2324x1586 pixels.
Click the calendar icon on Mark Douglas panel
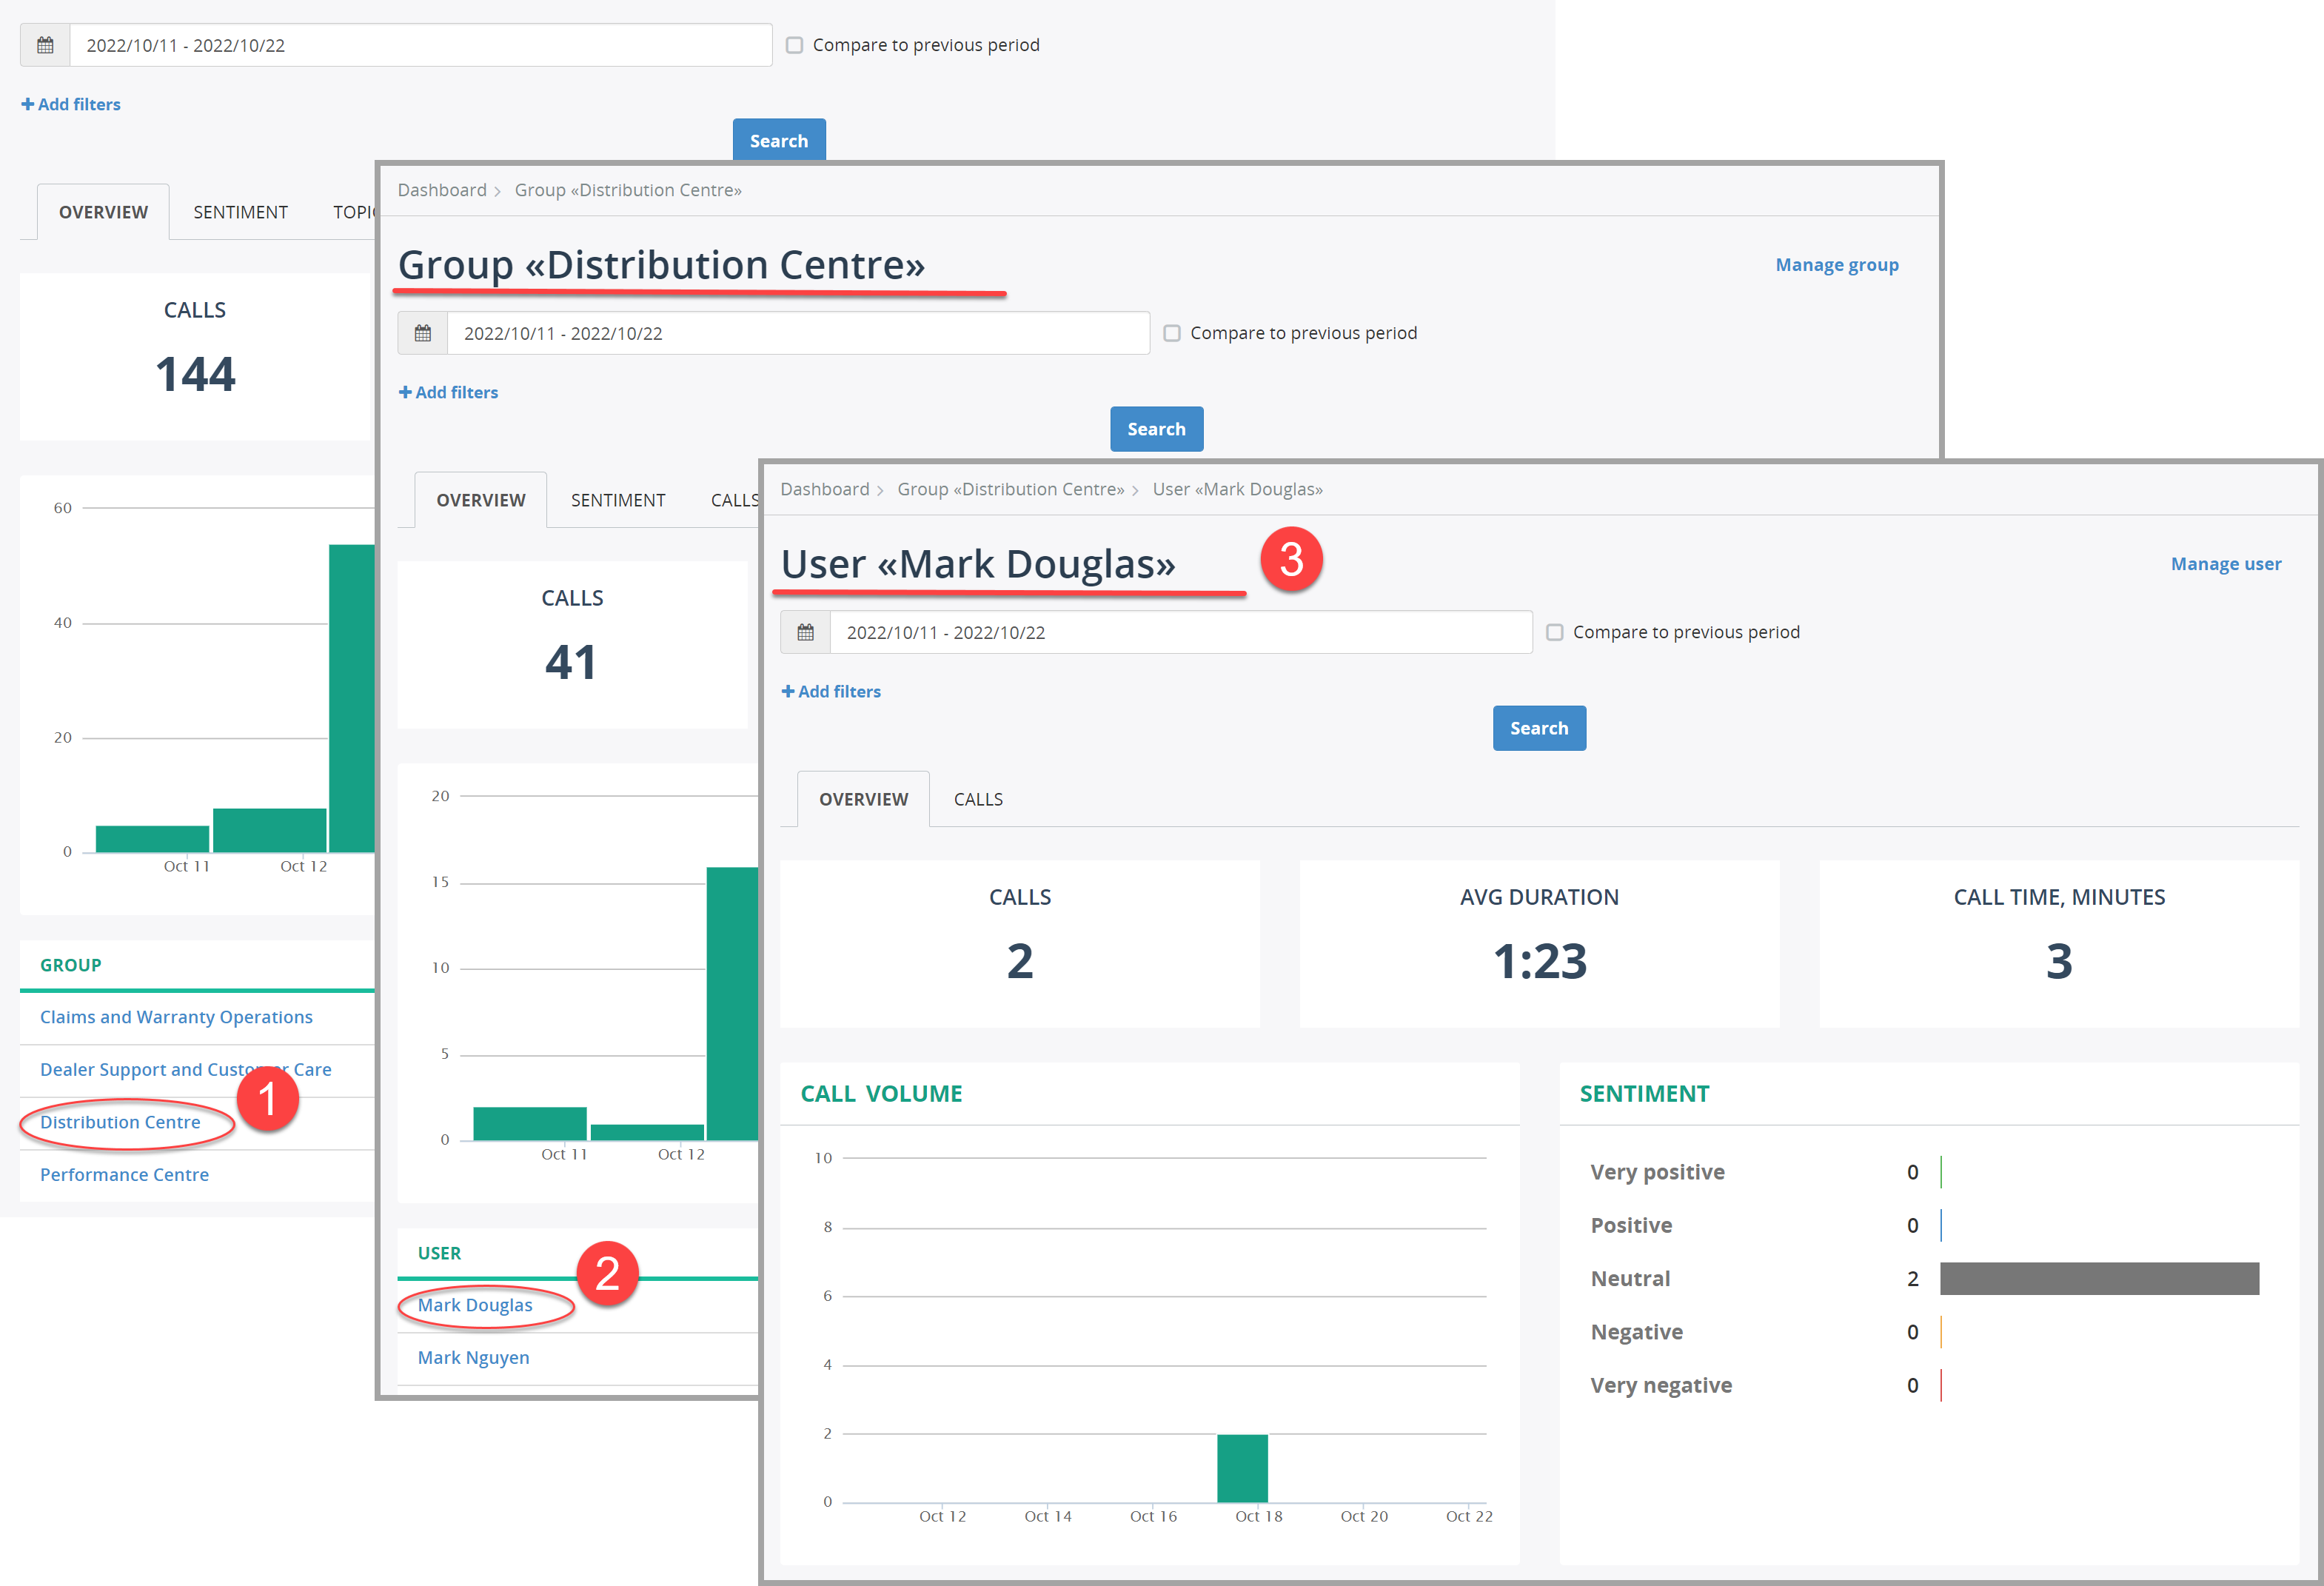(x=803, y=632)
